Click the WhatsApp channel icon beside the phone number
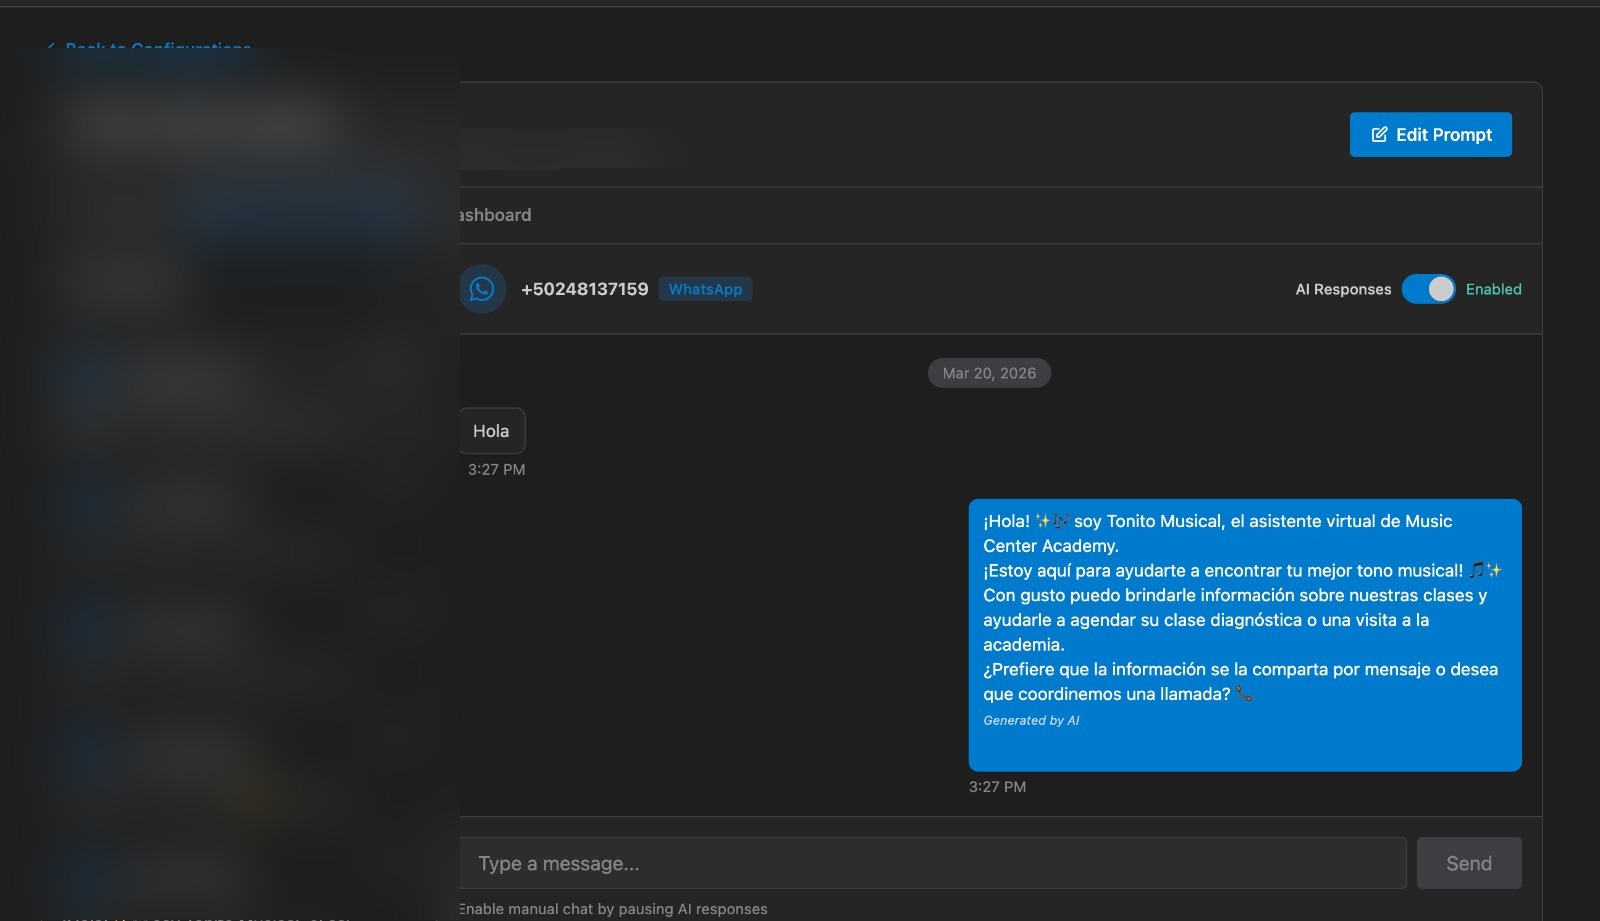1600x921 pixels. [x=483, y=289]
